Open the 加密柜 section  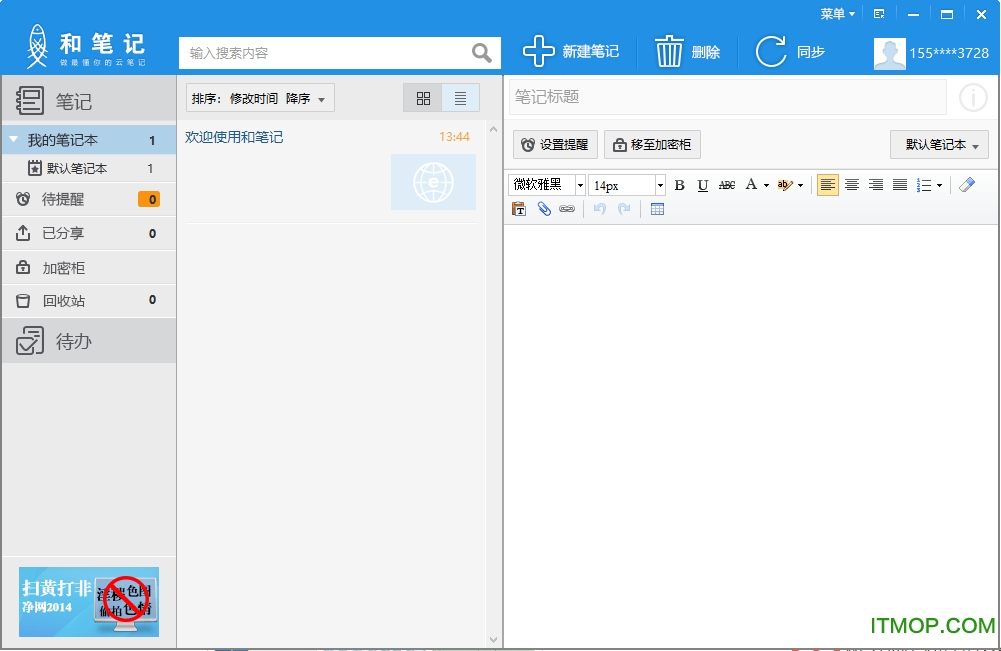89,267
